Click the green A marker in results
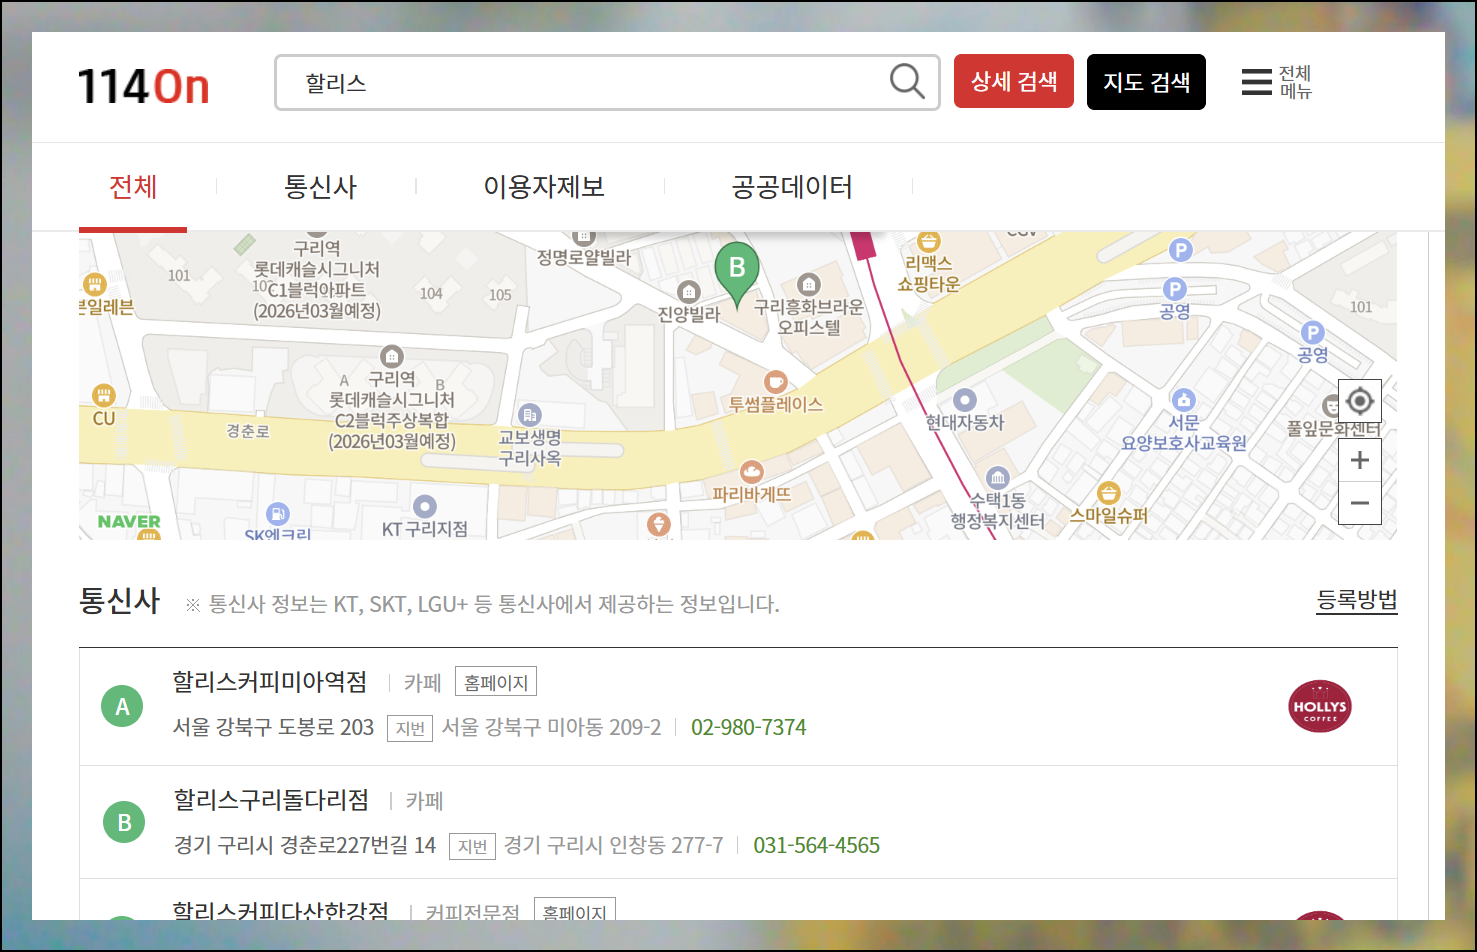 (123, 706)
